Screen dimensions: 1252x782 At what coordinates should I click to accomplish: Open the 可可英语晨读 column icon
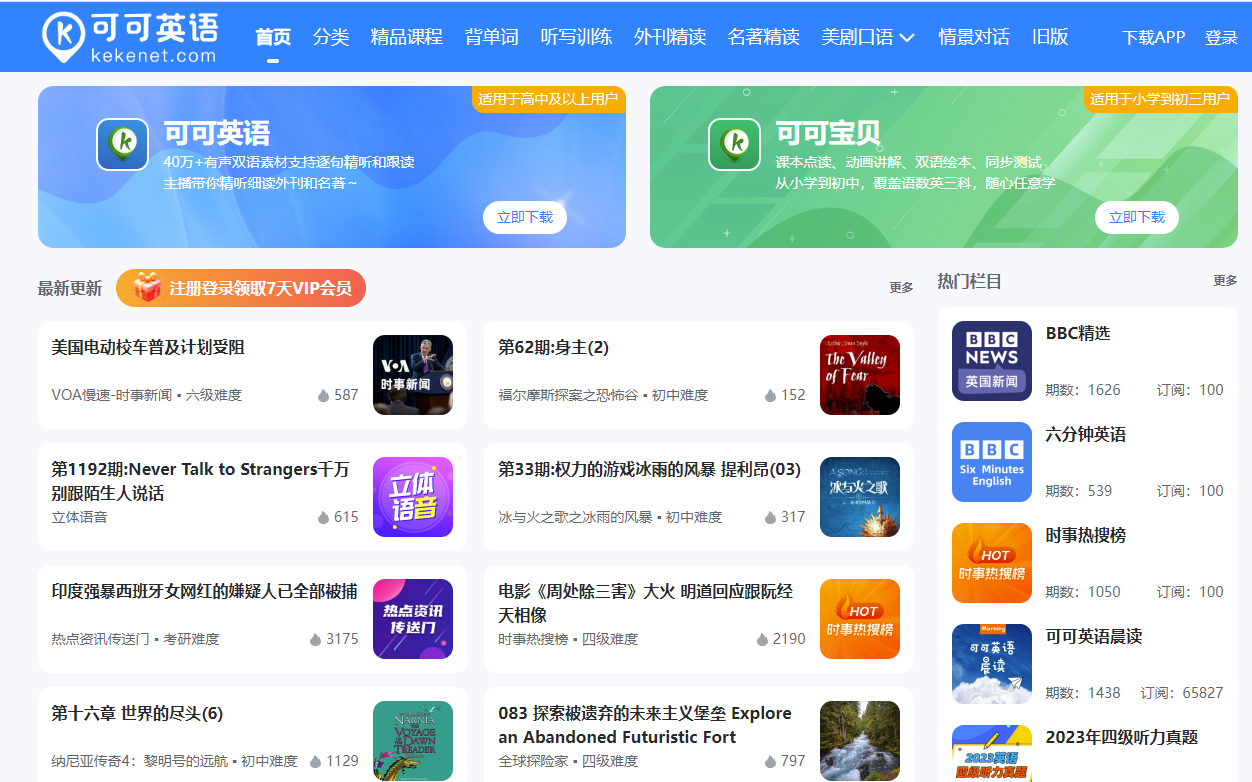coord(991,664)
